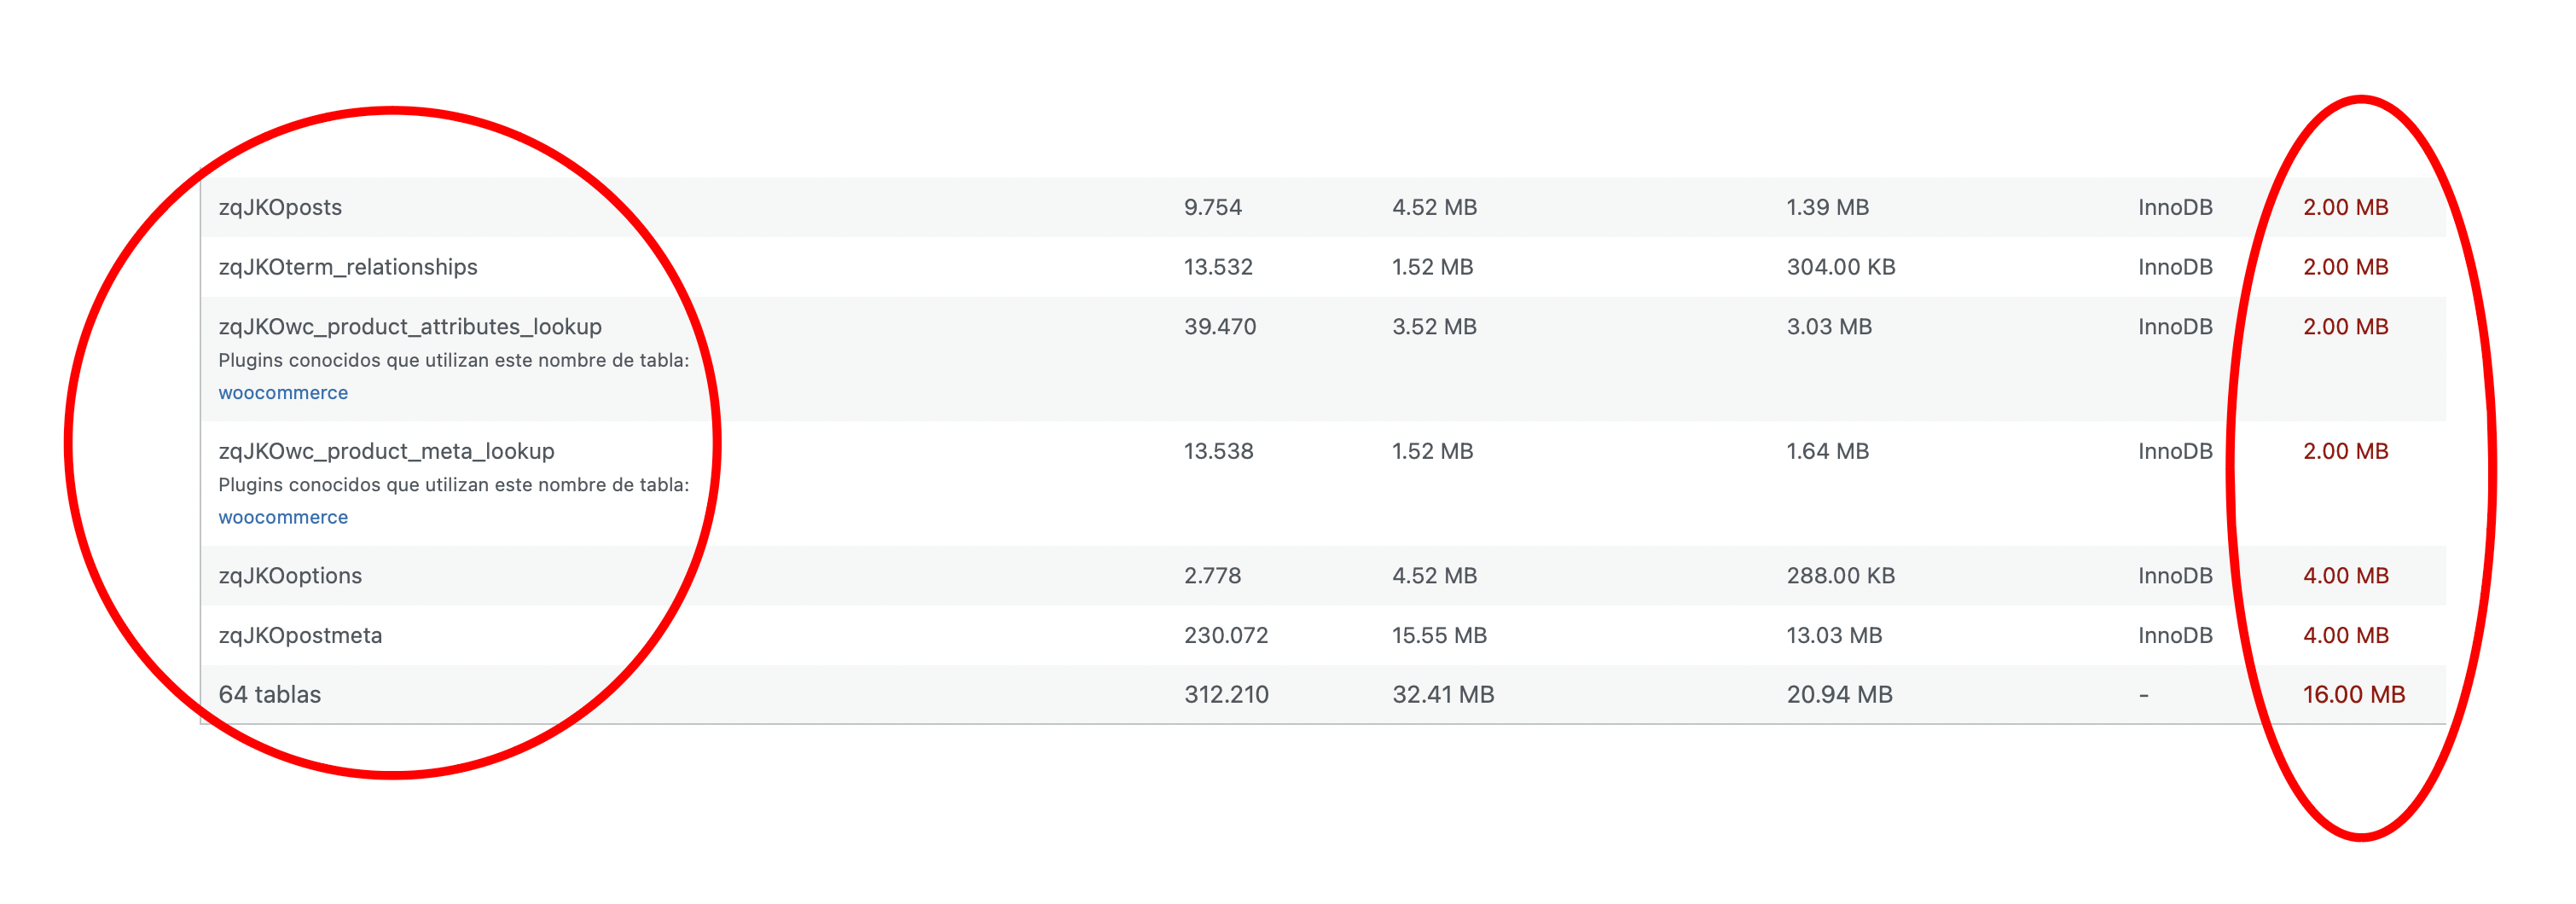
Task: Click InnoDB type in zqJKOposts row
Action: tap(2175, 207)
